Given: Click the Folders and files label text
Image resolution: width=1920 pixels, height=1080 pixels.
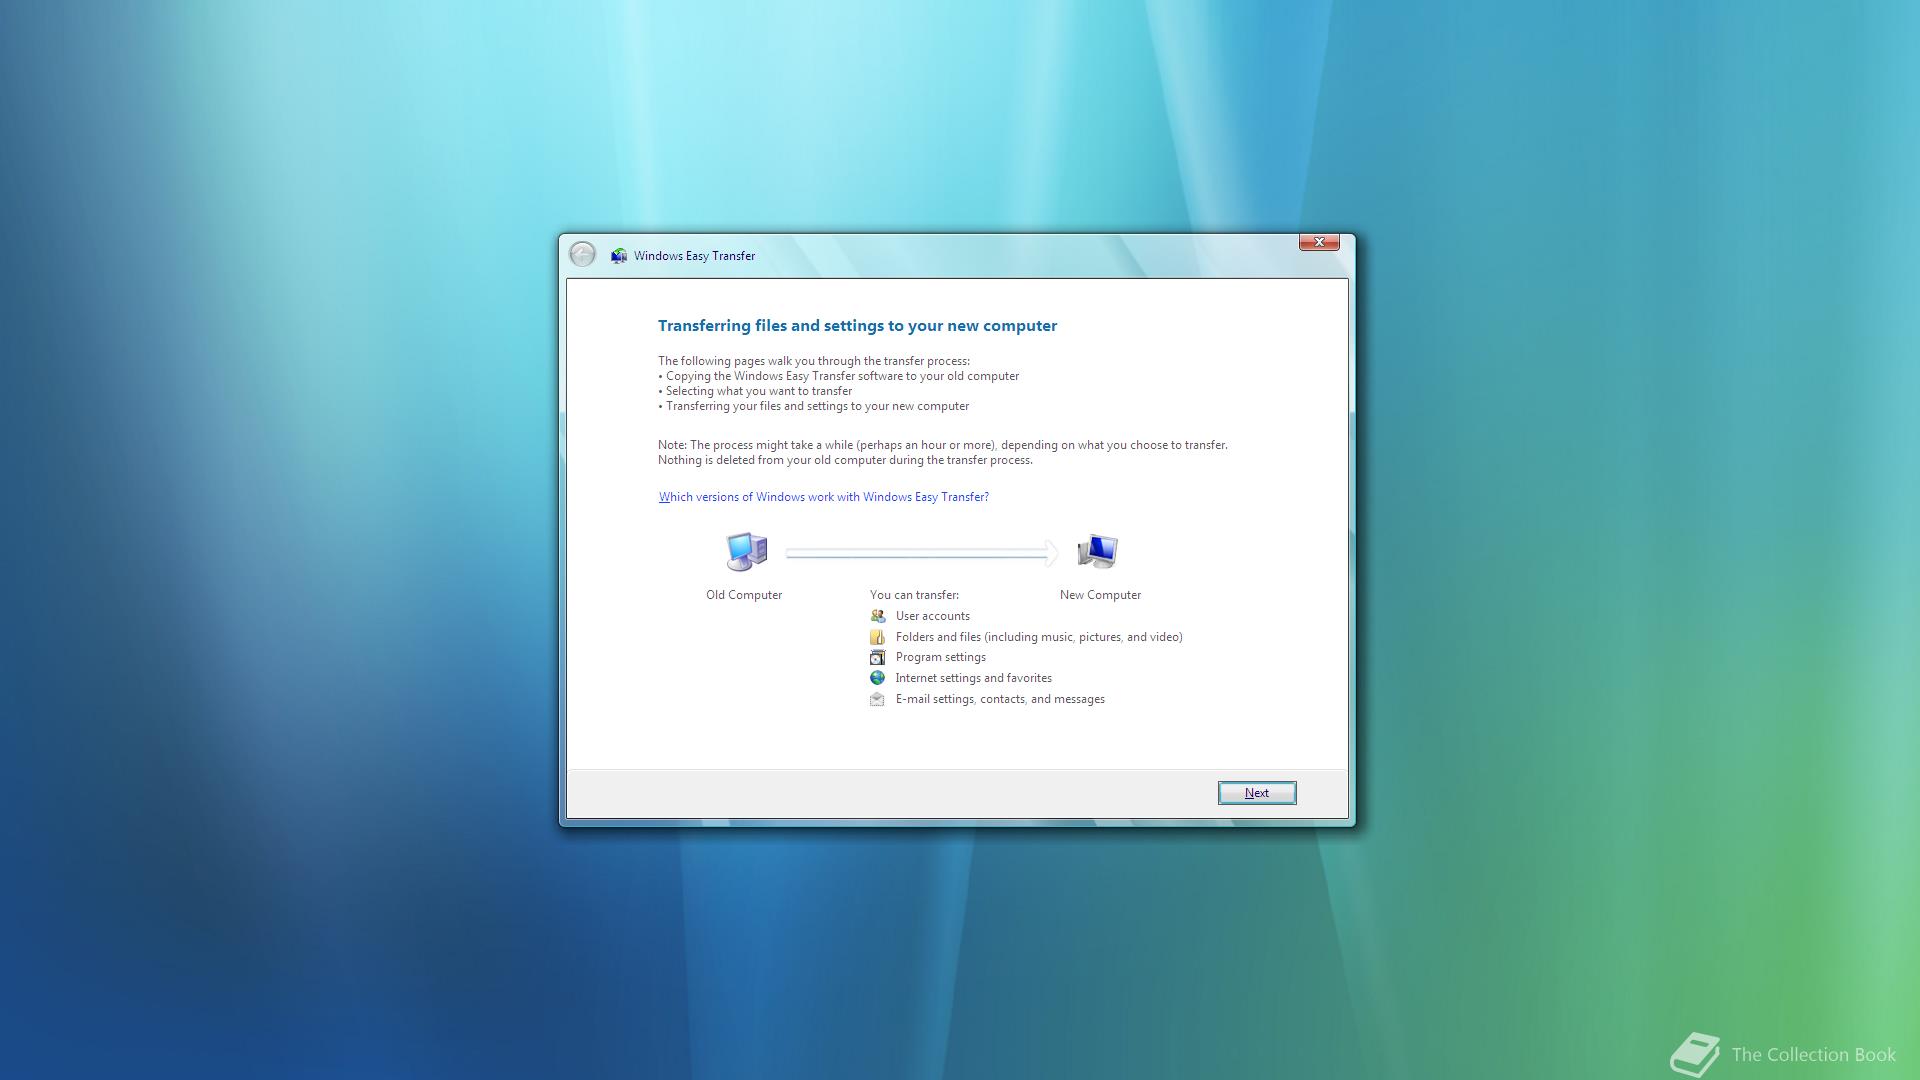Looking at the screenshot, I should pyautogui.click(x=1038, y=637).
